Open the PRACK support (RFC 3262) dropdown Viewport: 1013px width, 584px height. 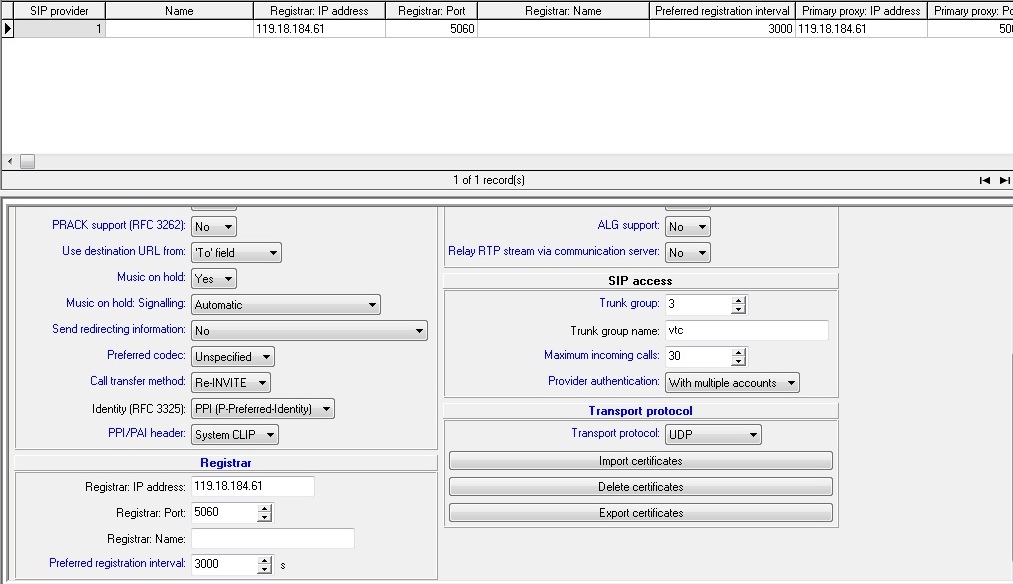pos(214,227)
